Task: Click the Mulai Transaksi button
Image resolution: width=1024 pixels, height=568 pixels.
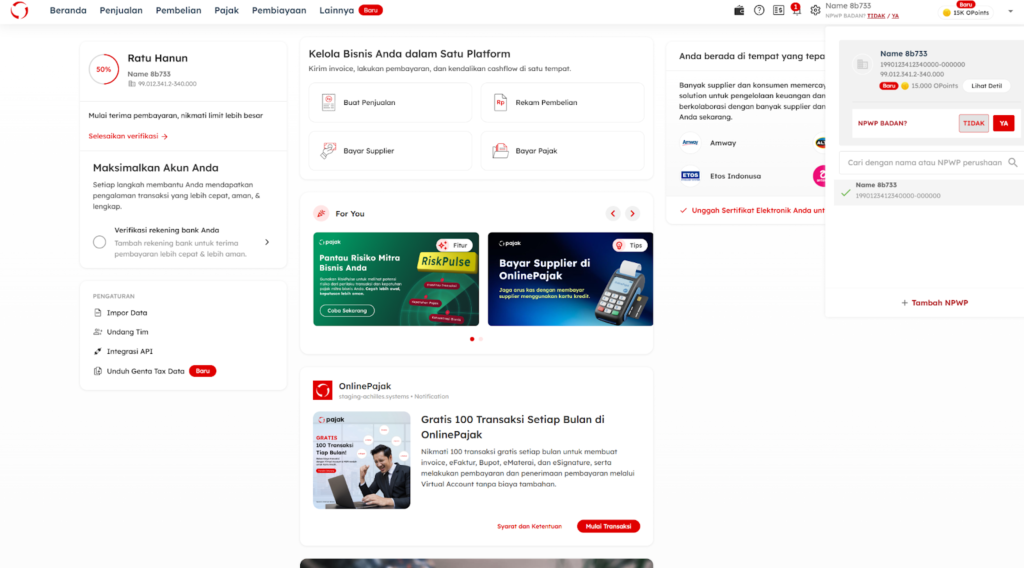Action: coord(608,526)
